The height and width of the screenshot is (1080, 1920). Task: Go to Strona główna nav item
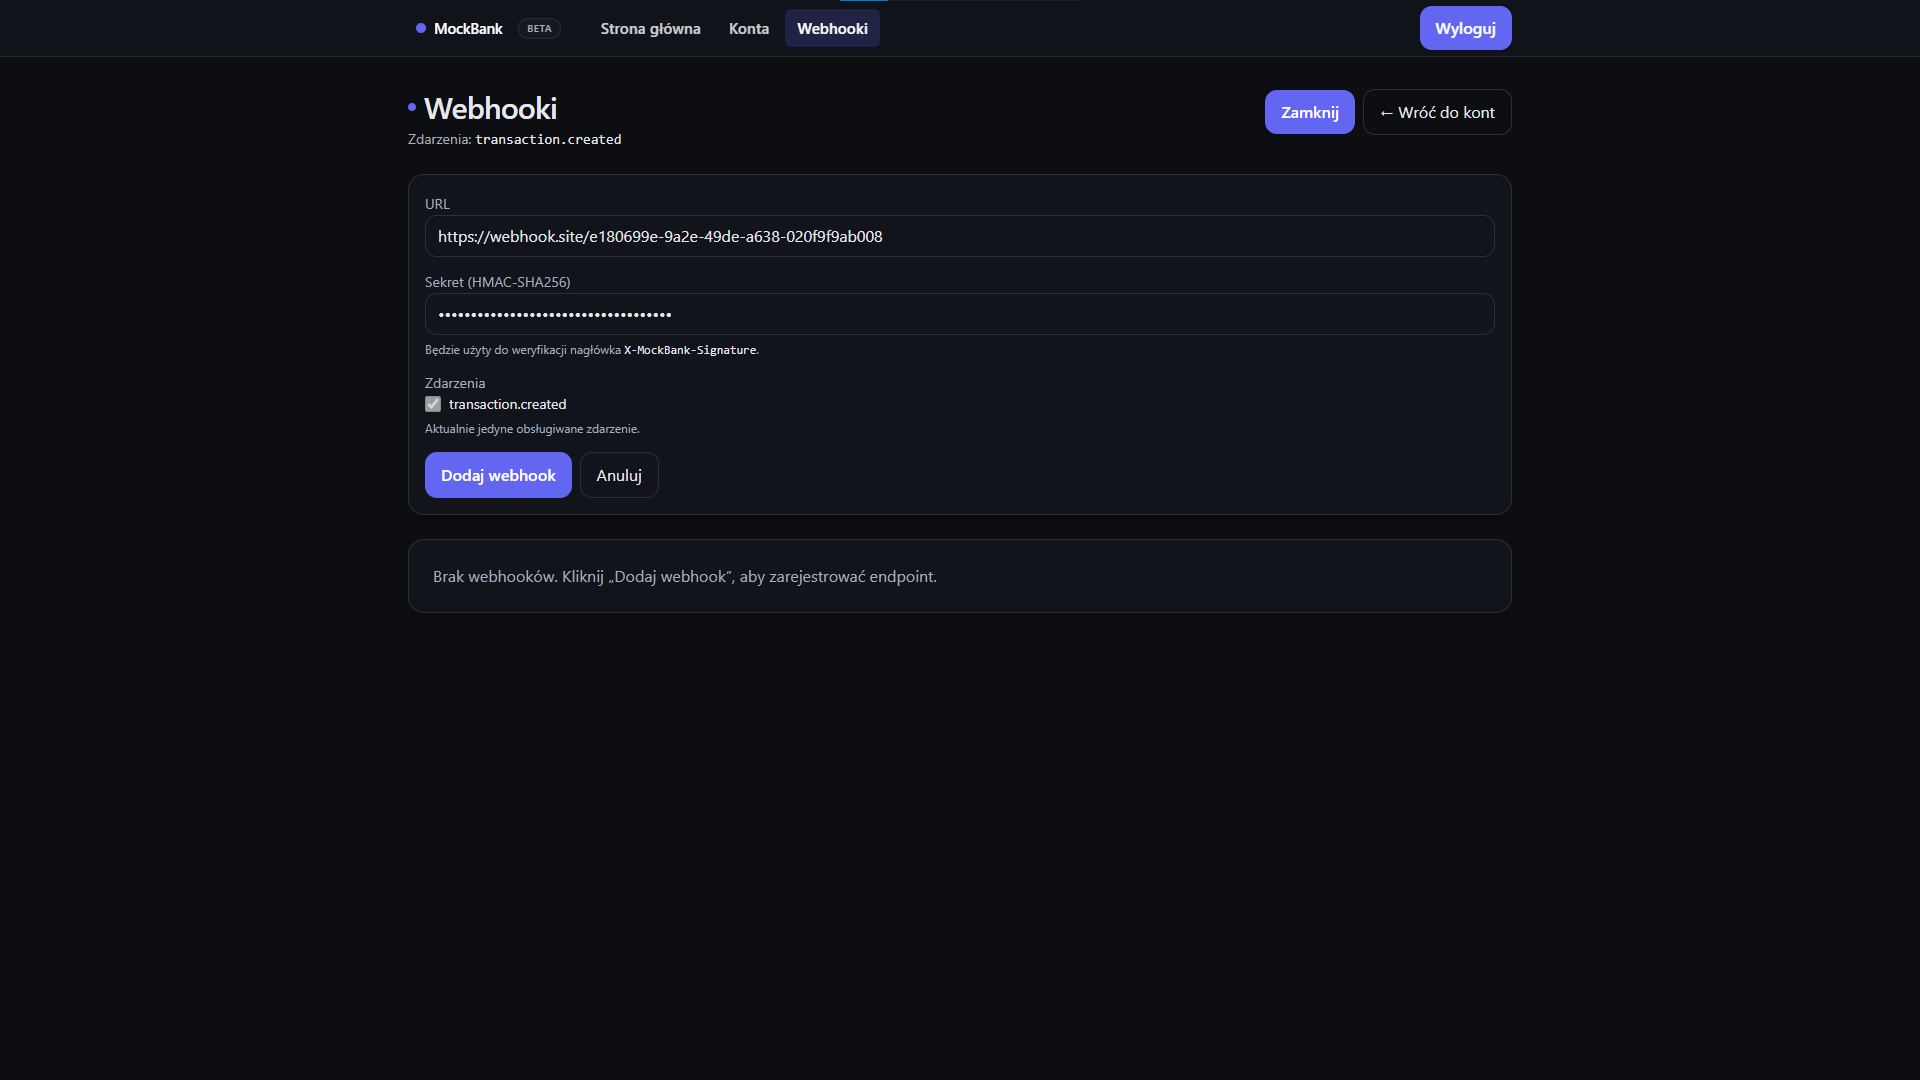650,28
